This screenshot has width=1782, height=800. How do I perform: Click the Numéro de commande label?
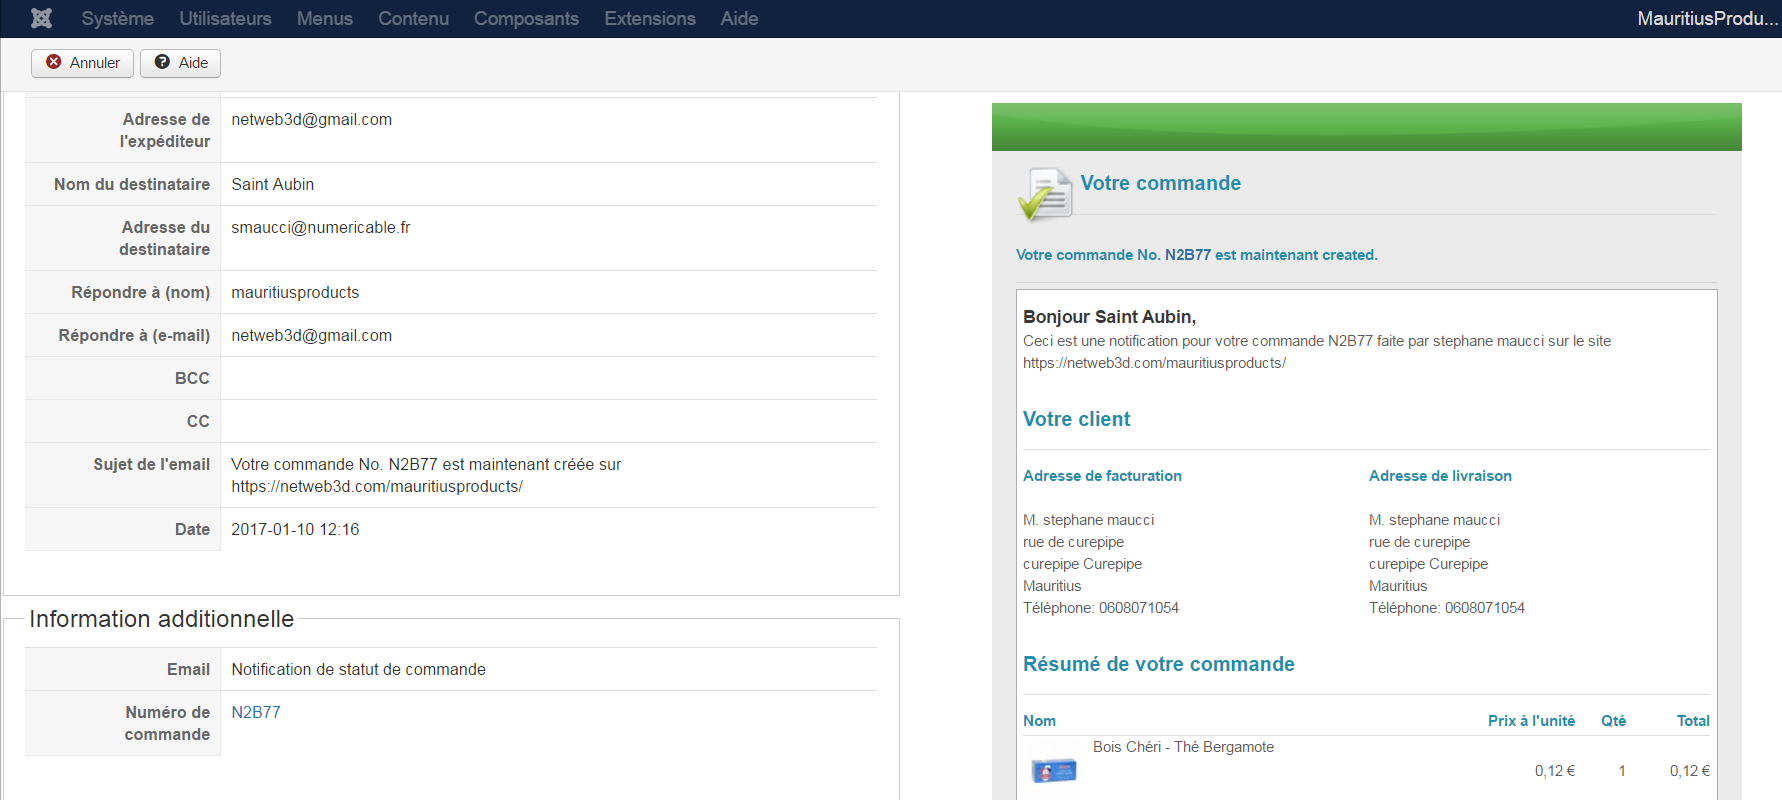[167, 723]
